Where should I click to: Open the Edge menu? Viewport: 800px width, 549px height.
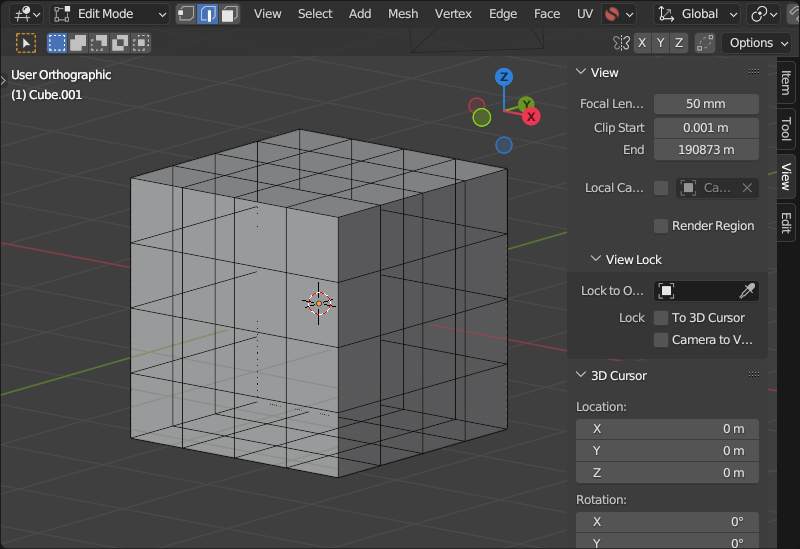503,14
